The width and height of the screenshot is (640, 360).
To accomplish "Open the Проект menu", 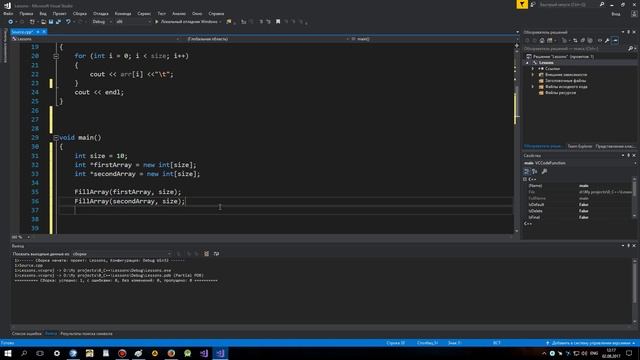I will [x=60, y=13].
